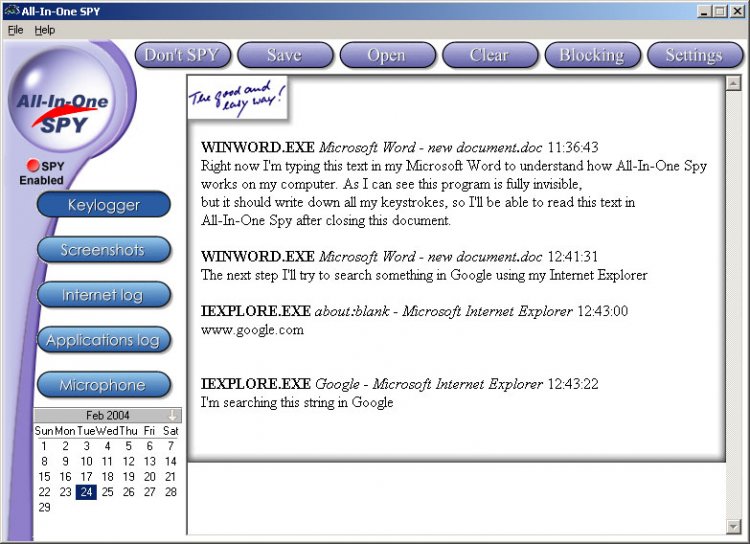Screen dimensions: 750x544
Task: Click the 'I'm searching this string in Google' line
Action: 297,402
